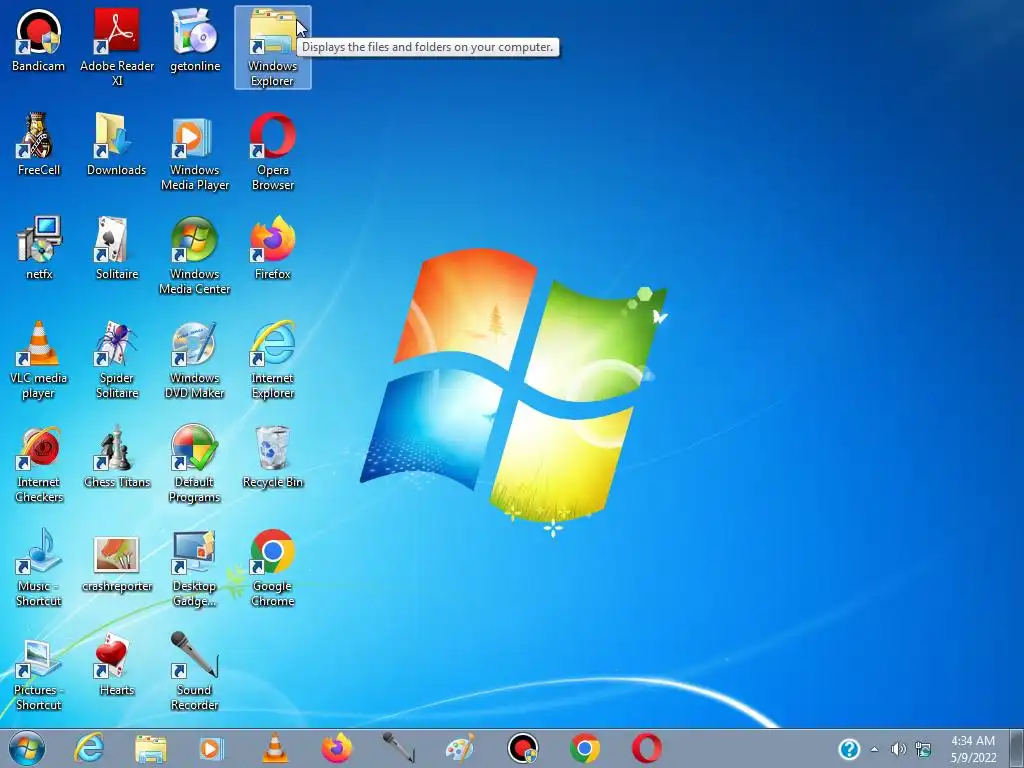Select the Recycle Bin icon
The width and height of the screenshot is (1024, 768).
pos(273,456)
